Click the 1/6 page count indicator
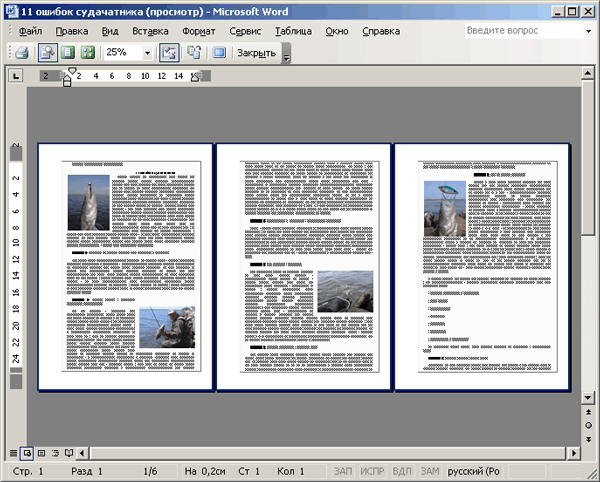Image resolution: width=600 pixels, height=482 pixels. click(x=150, y=471)
